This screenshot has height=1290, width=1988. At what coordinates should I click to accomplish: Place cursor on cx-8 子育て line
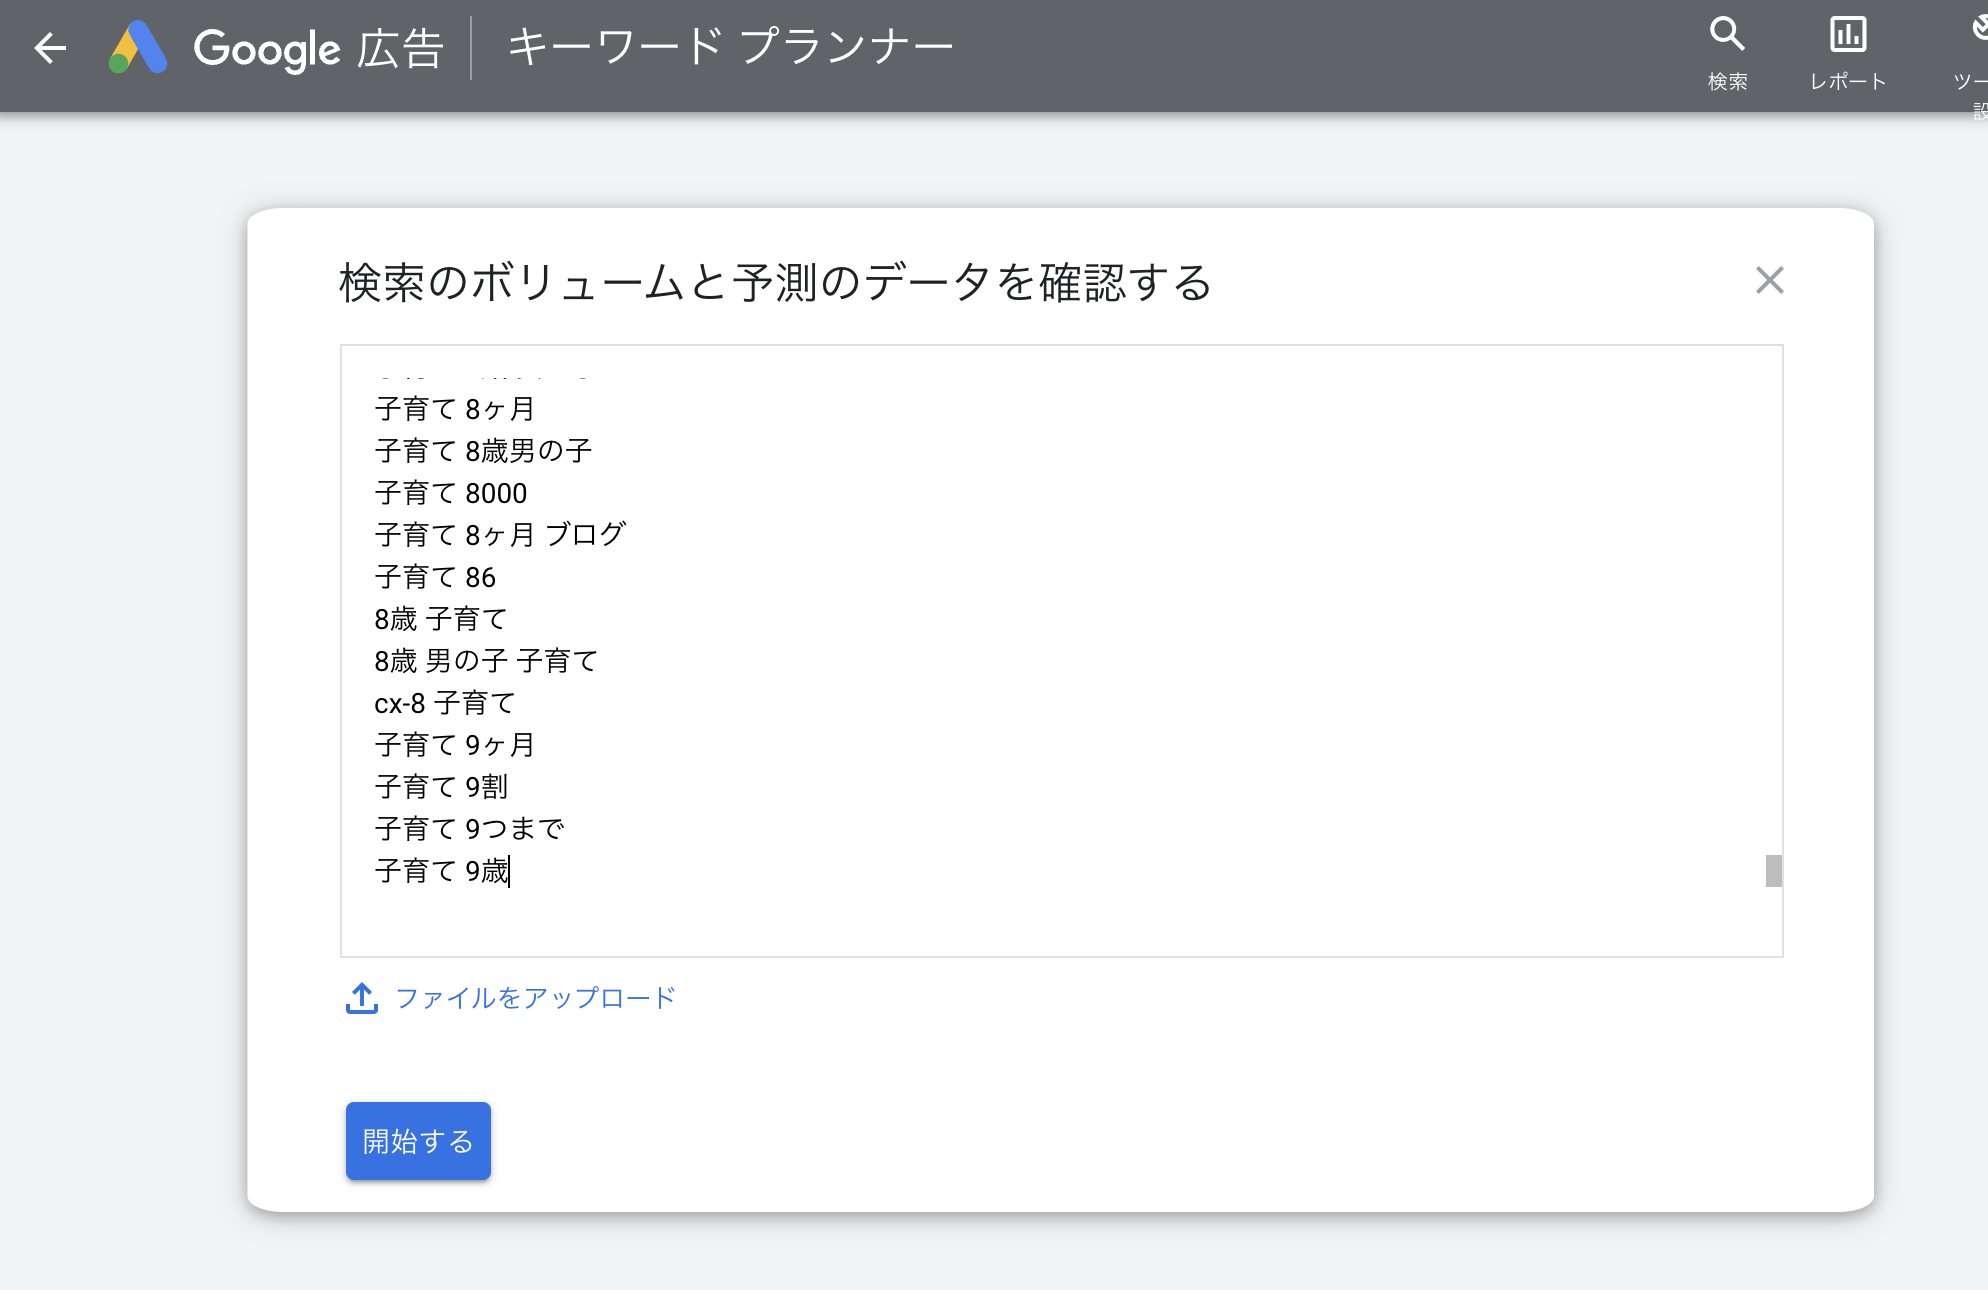(444, 703)
